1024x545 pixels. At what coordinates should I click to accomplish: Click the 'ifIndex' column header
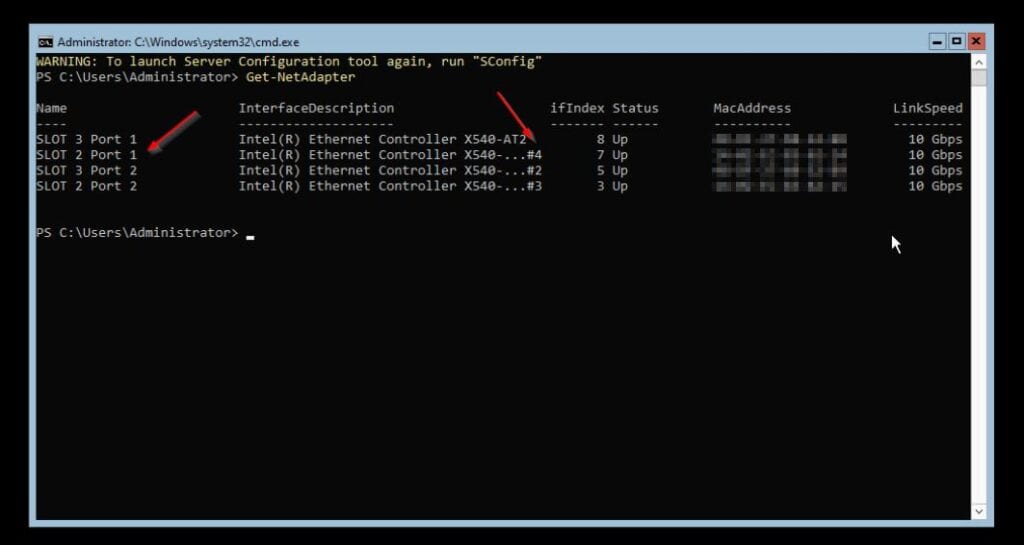coord(577,108)
